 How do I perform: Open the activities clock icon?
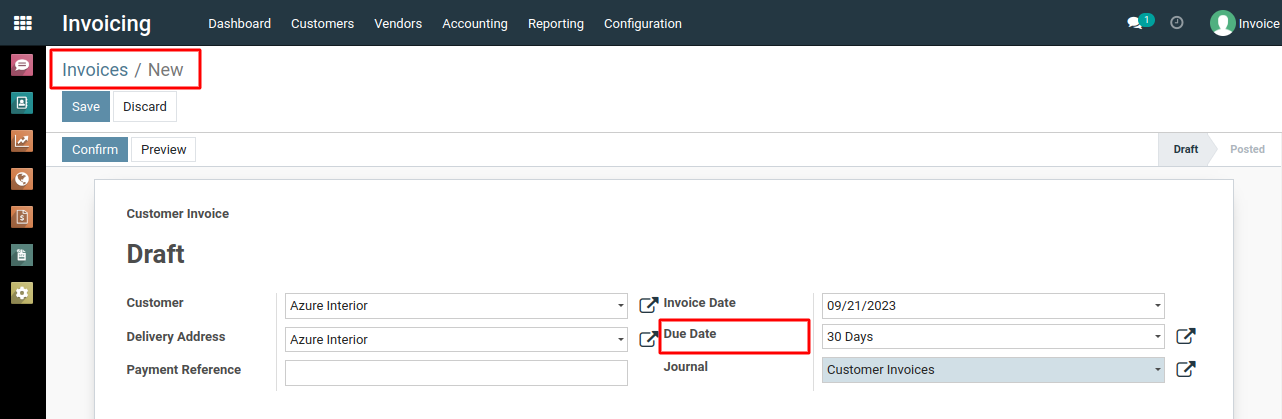pos(1177,23)
